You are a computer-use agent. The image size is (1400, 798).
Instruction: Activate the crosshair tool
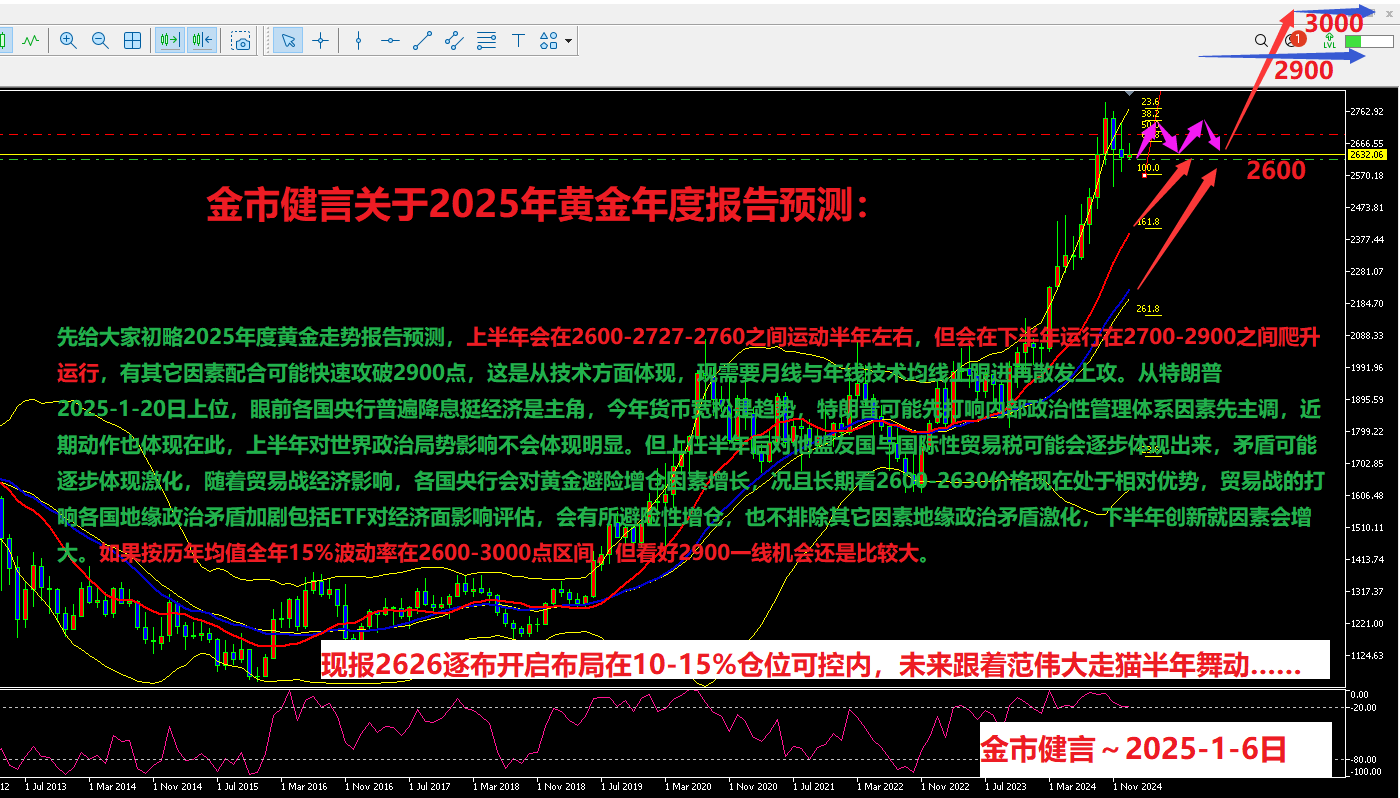(320, 41)
